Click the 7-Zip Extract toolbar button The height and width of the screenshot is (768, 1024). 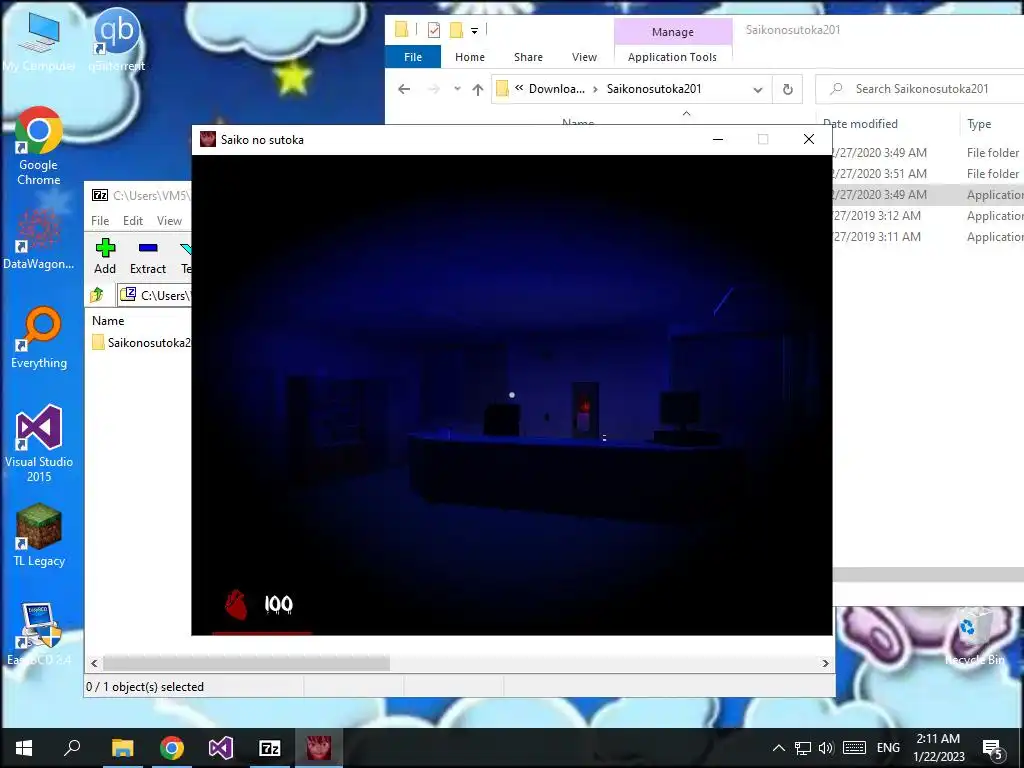click(148, 257)
